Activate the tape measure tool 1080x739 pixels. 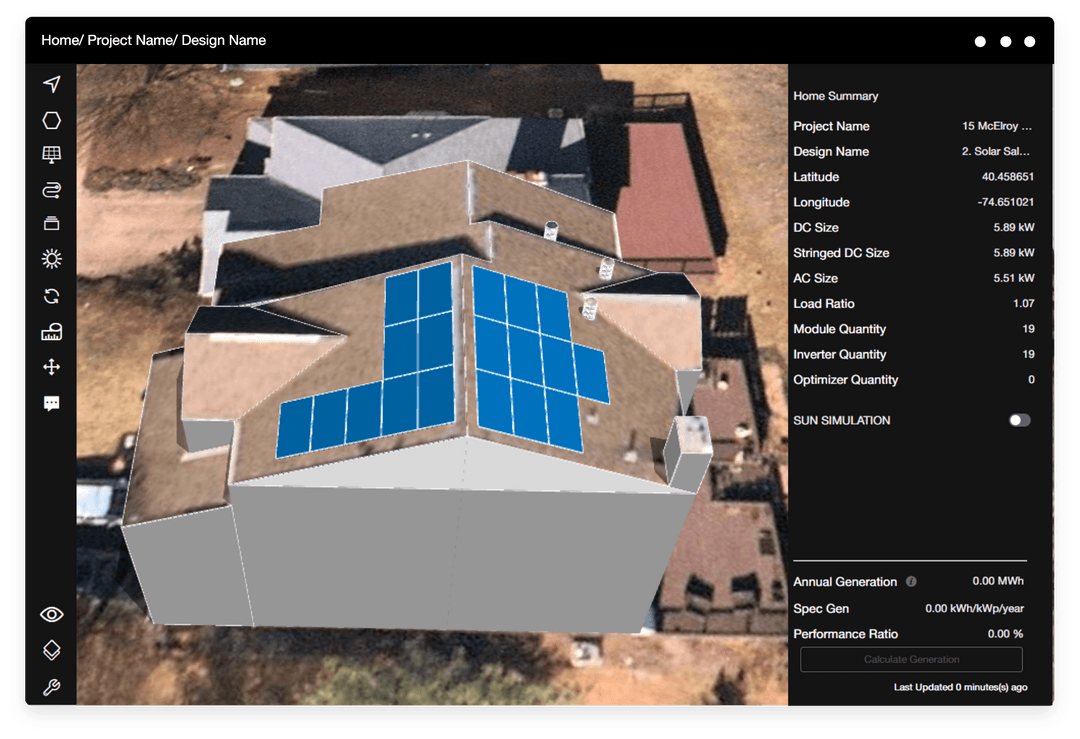point(52,332)
